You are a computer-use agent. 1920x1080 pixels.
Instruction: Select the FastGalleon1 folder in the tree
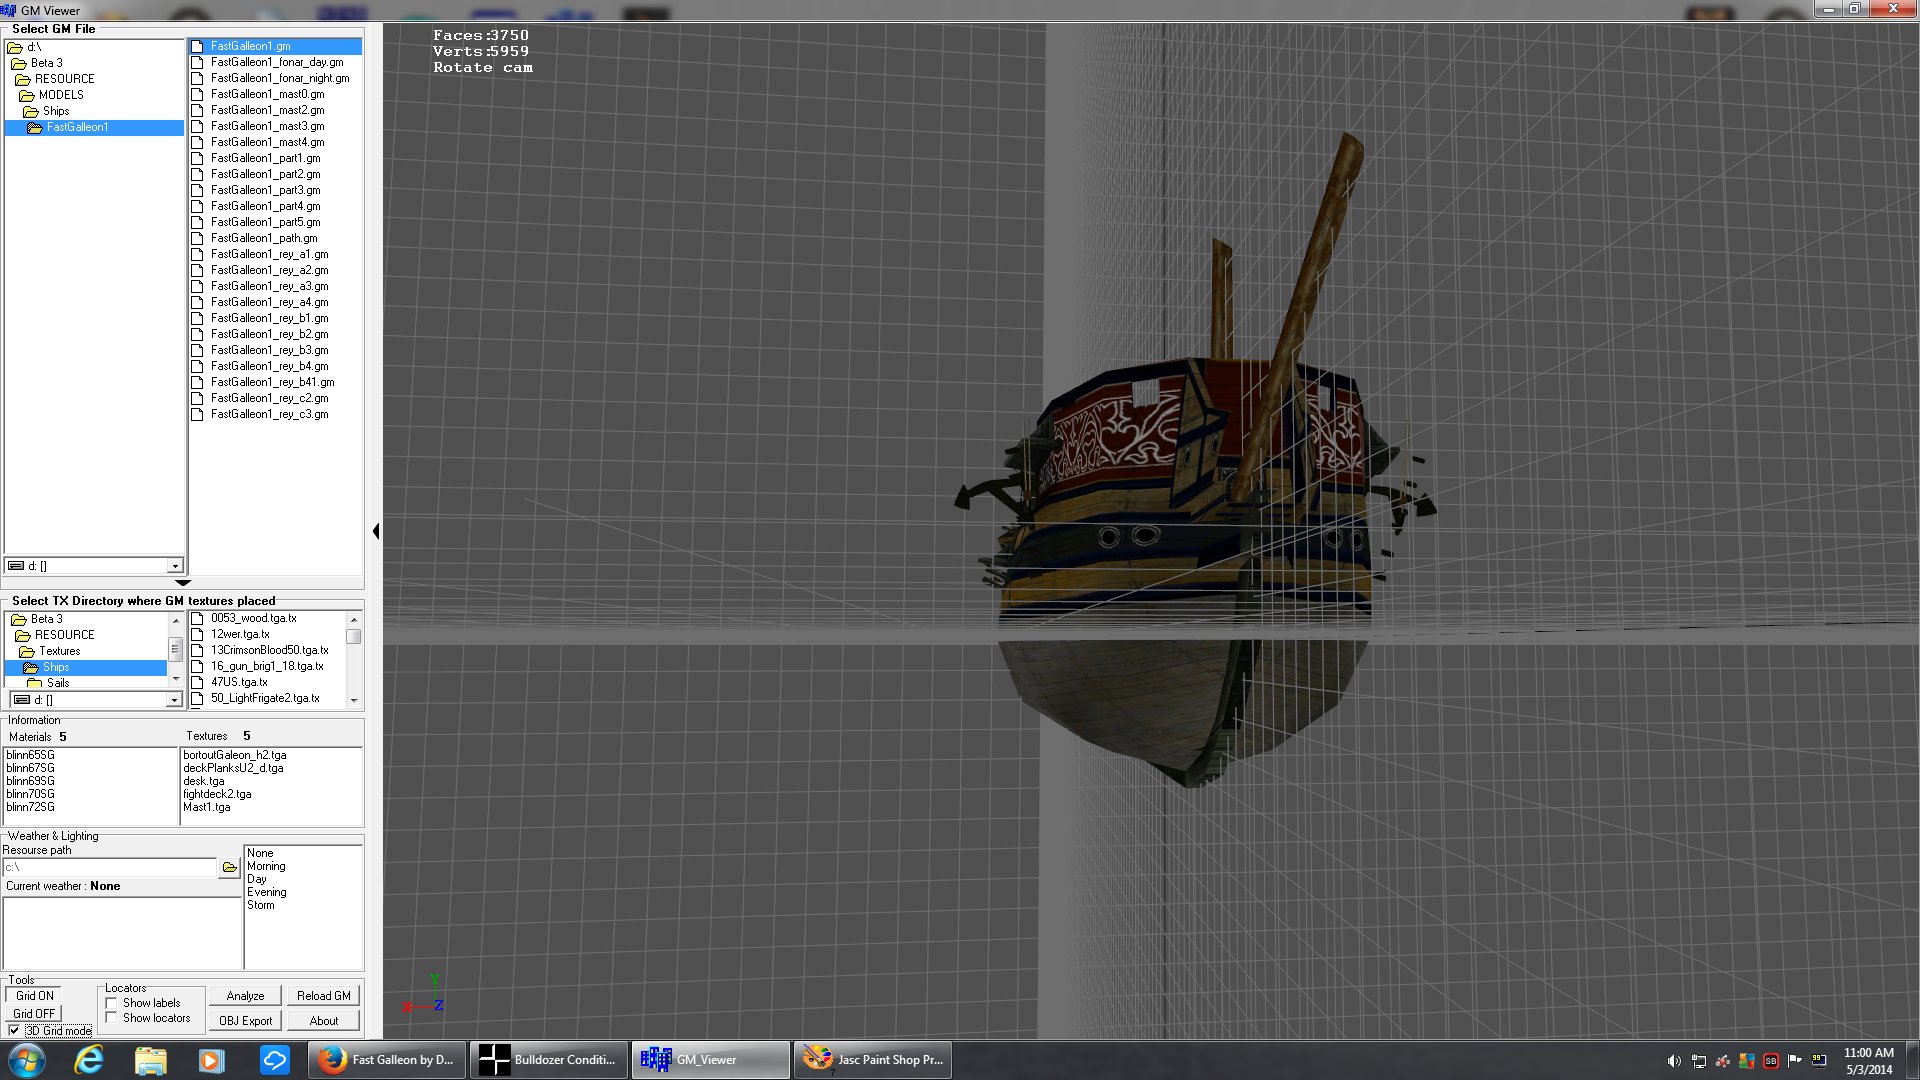[95, 127]
